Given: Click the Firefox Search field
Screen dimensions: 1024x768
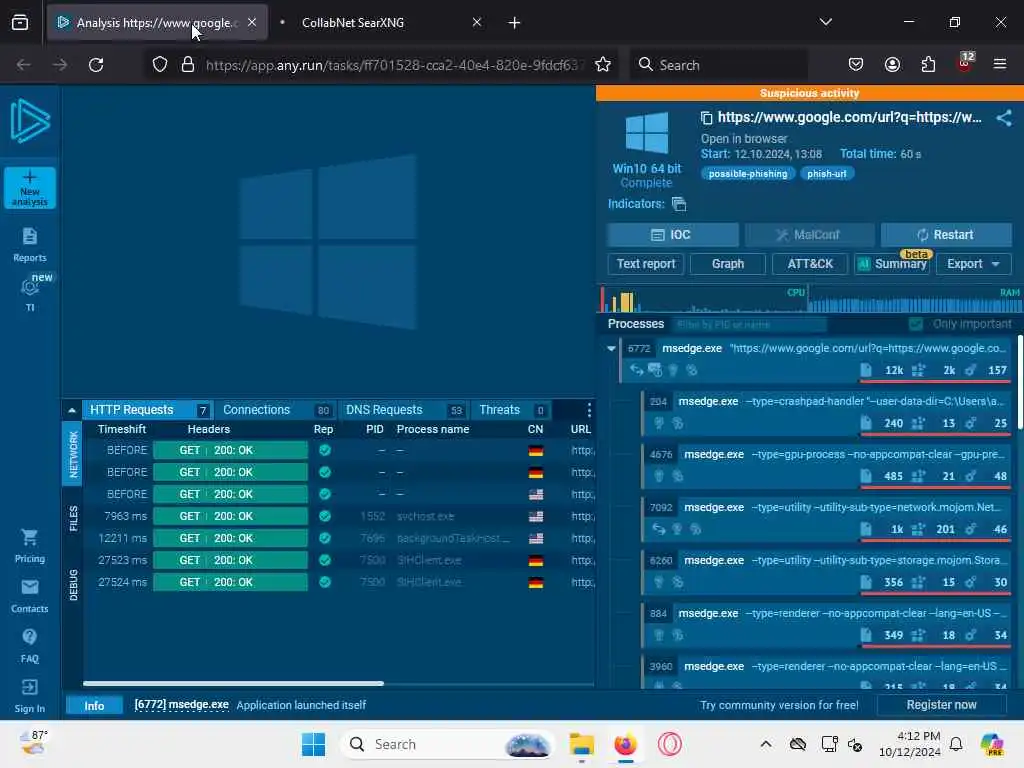Looking at the screenshot, I should point(718,65).
